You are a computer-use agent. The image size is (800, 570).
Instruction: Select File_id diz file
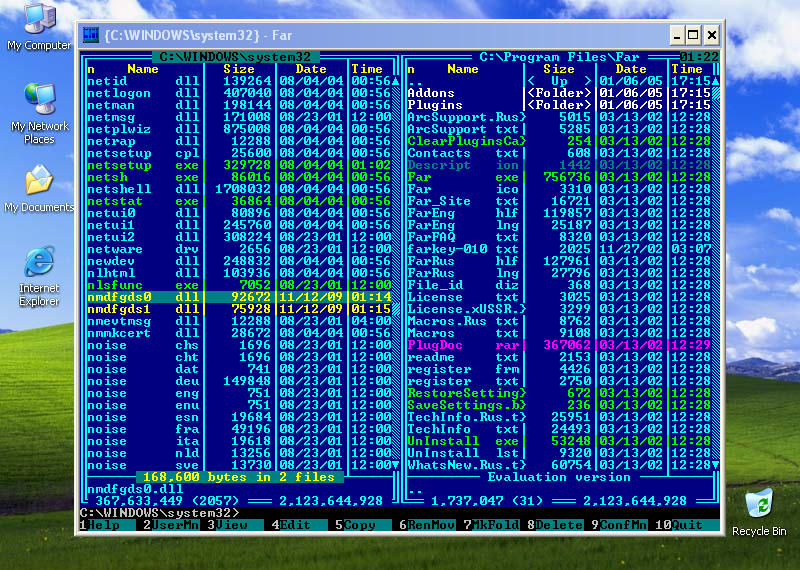pyautogui.click(x=559, y=285)
